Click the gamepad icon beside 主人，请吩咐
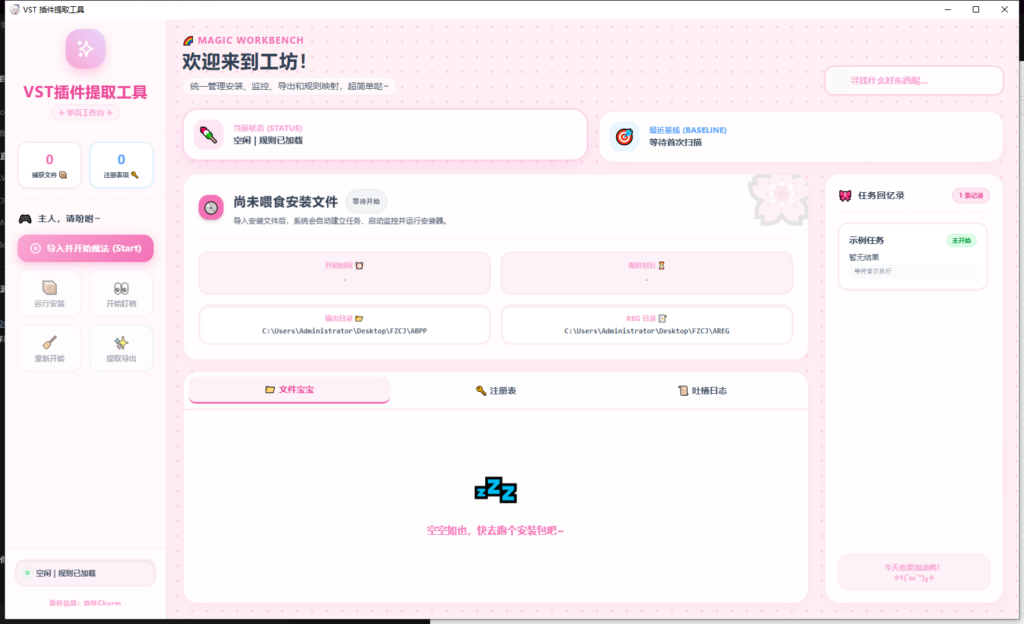 pos(23,217)
